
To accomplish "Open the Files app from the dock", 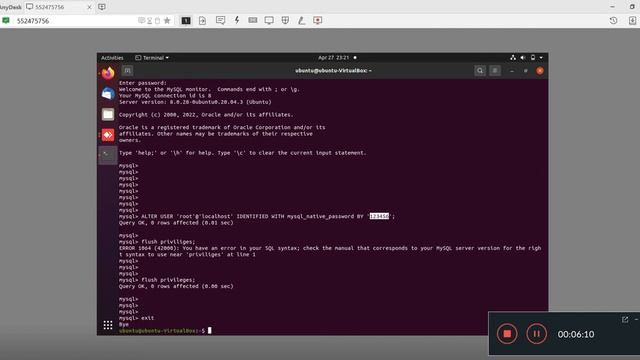I will (108, 115).
